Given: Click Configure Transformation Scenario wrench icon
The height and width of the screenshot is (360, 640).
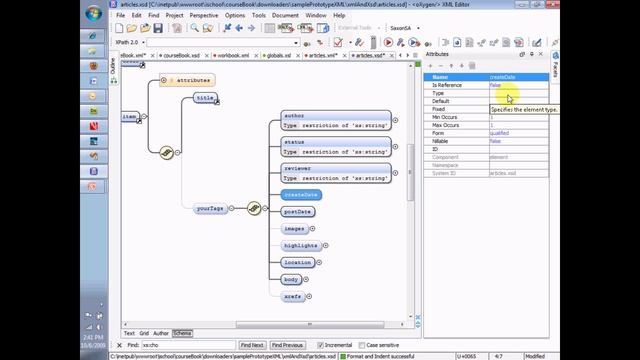Looking at the screenshot, I should 401,42.
